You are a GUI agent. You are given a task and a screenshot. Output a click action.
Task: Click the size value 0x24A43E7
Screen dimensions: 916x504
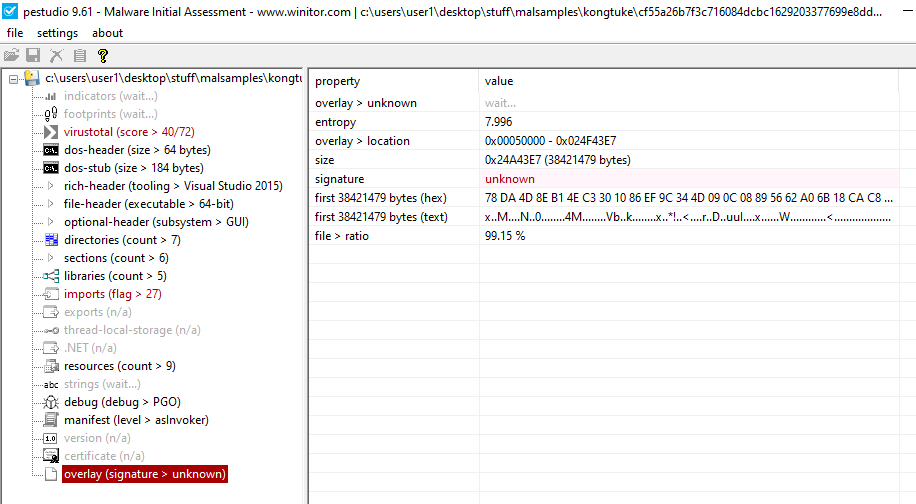[557, 160]
